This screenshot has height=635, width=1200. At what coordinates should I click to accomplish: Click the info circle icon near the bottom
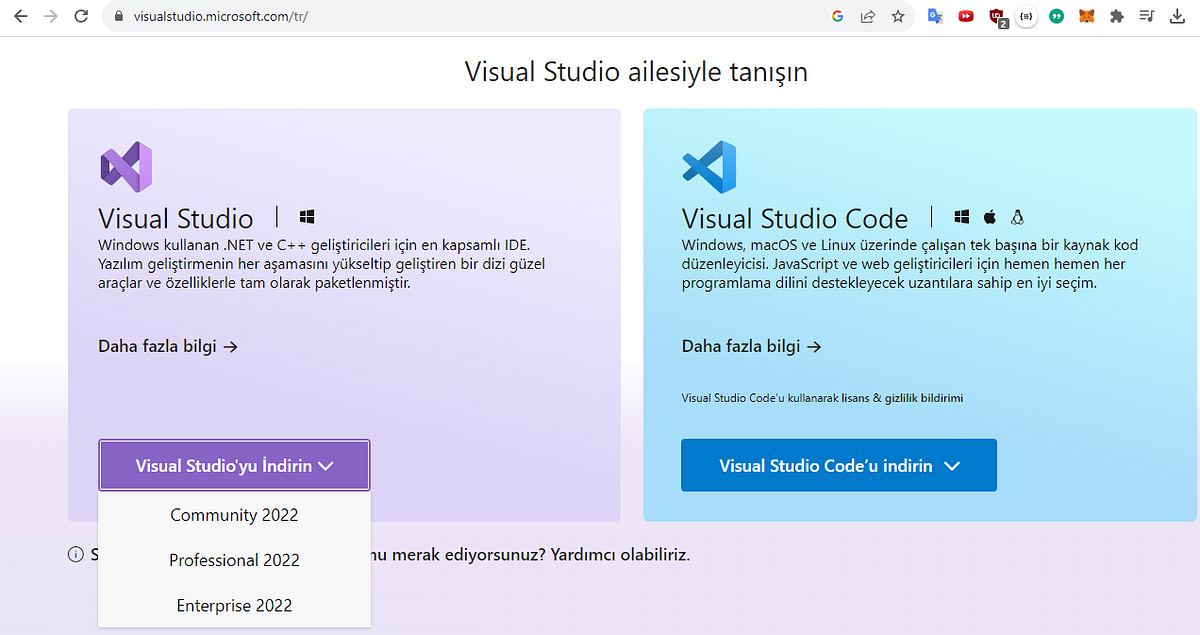[77, 554]
